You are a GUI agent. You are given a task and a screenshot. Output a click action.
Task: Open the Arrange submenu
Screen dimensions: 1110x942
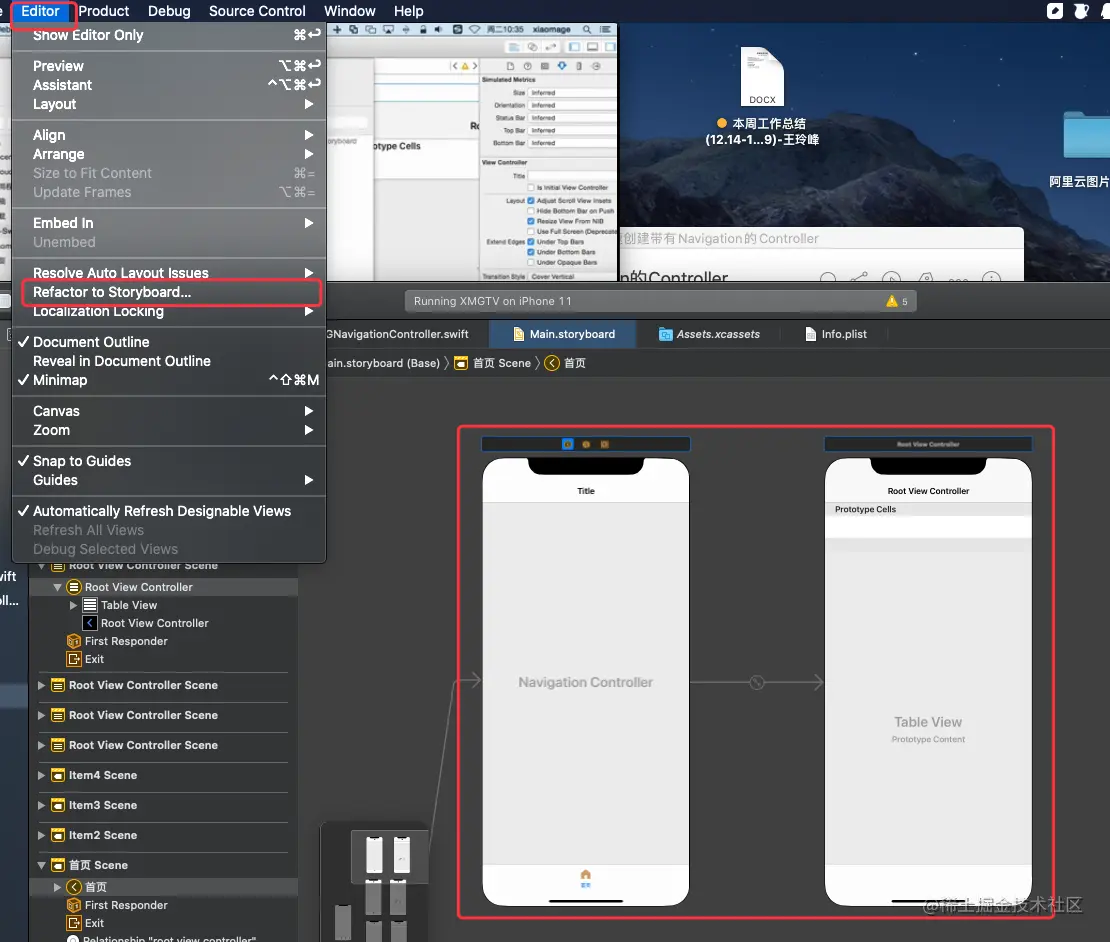coord(168,154)
